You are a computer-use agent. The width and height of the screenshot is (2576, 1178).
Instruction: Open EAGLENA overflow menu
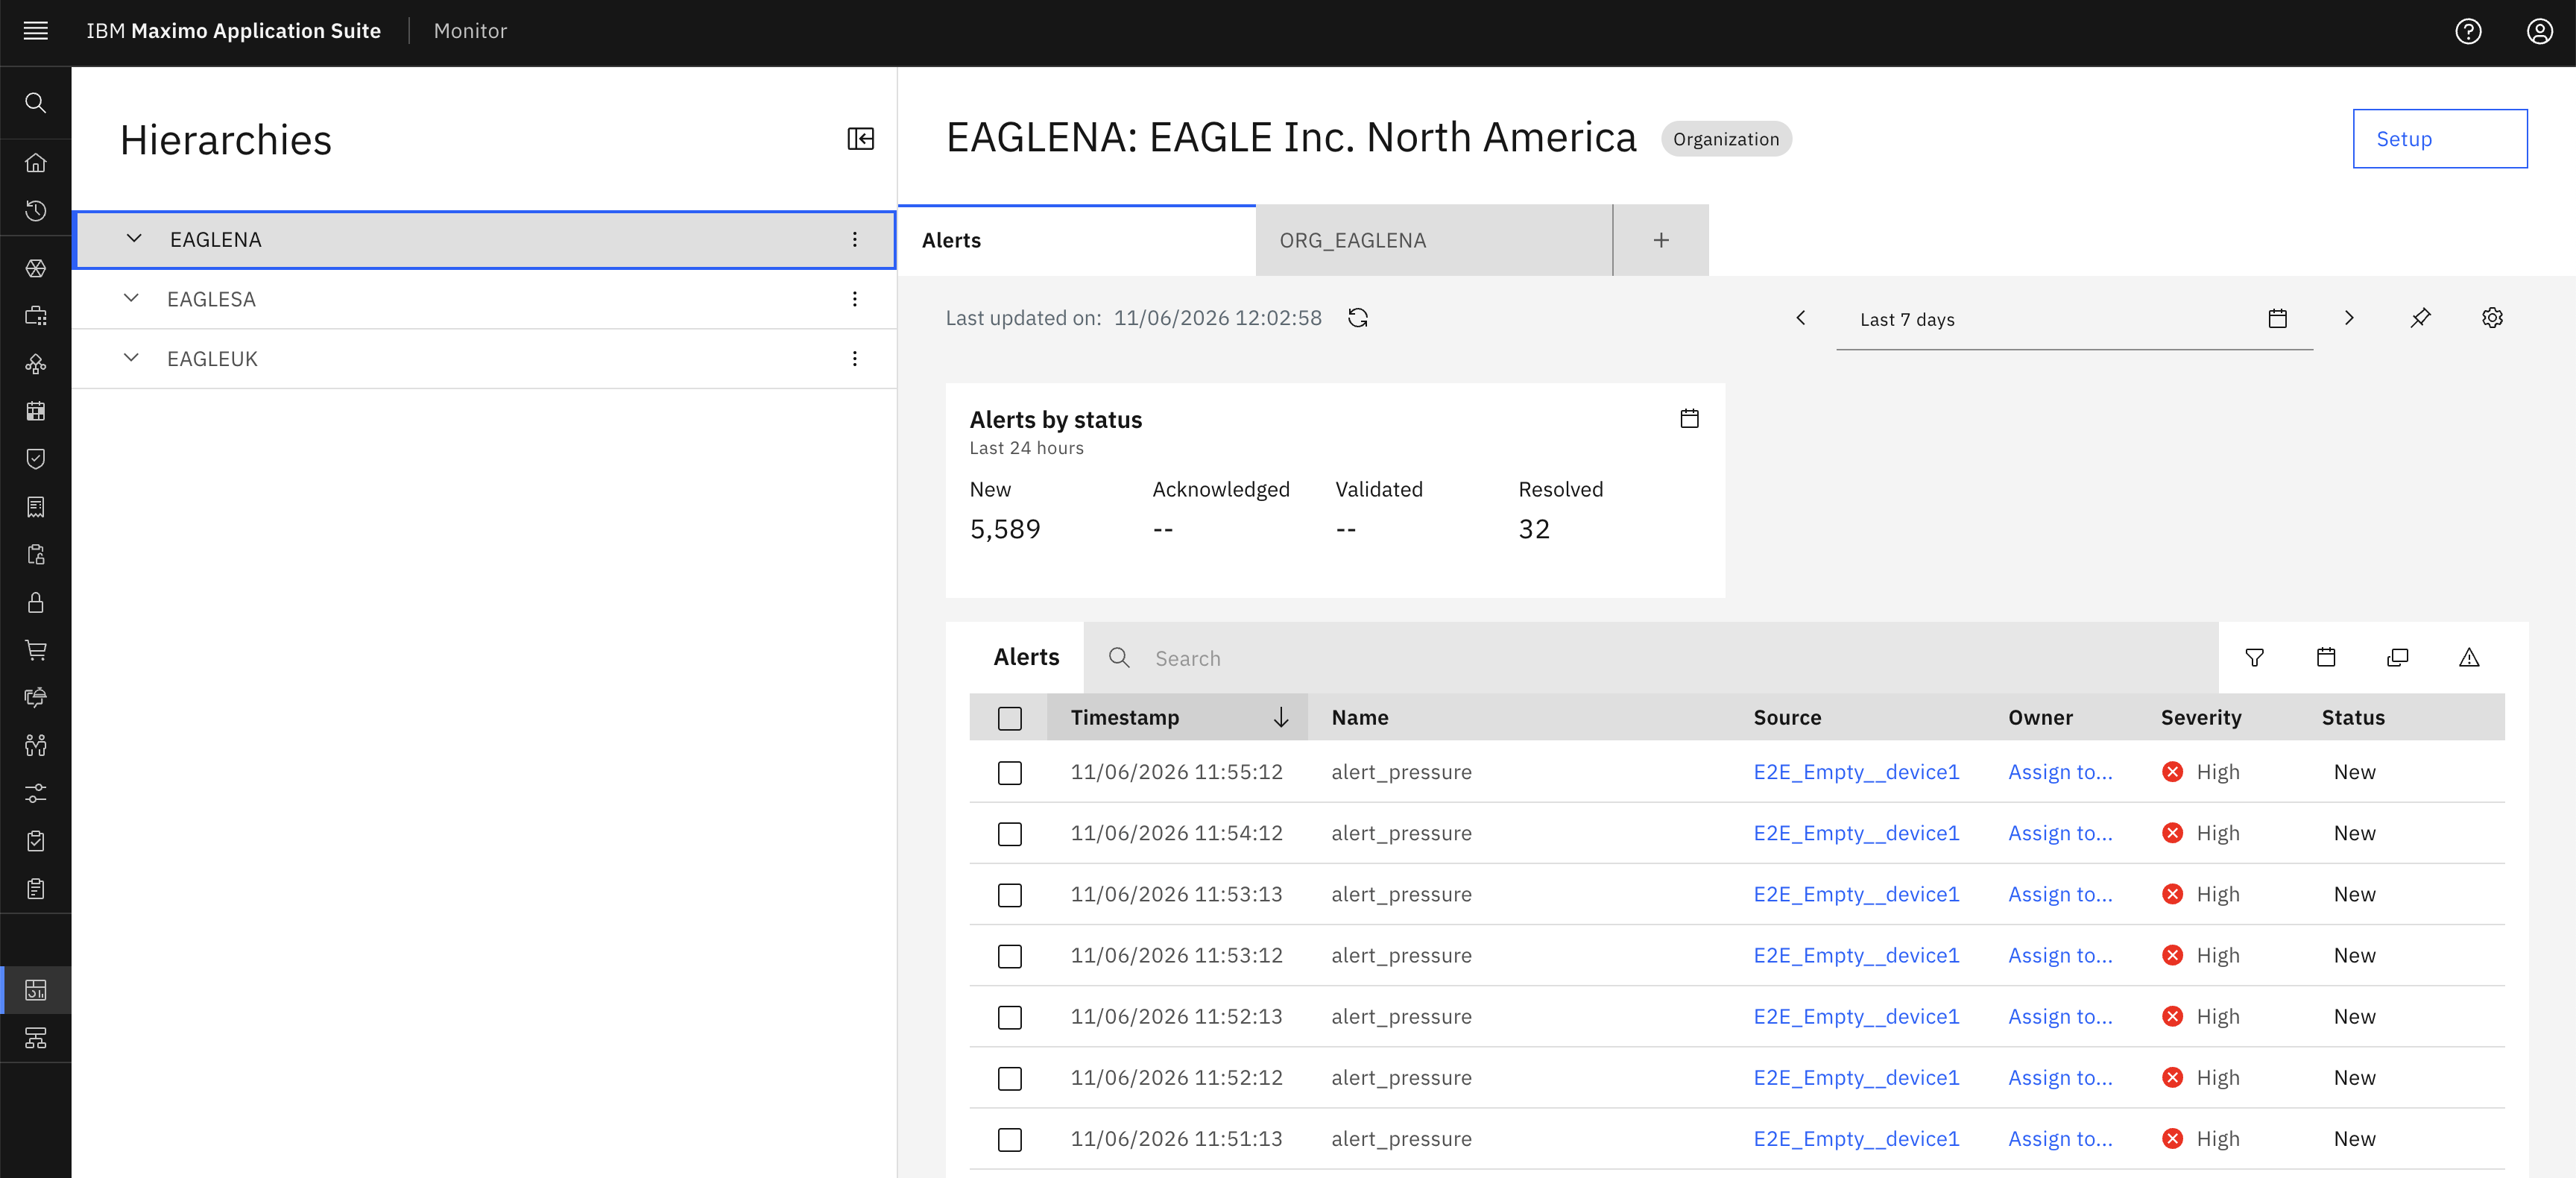tap(855, 240)
